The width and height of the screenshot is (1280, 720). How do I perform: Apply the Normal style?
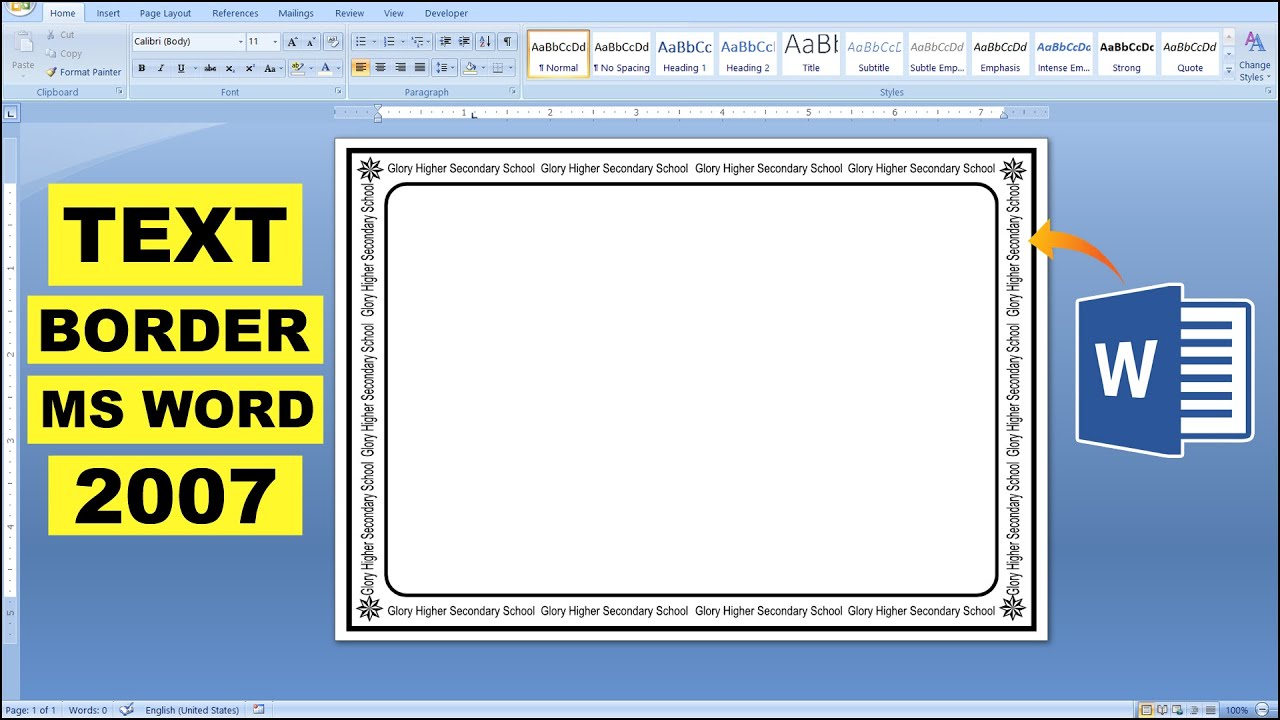tap(558, 53)
